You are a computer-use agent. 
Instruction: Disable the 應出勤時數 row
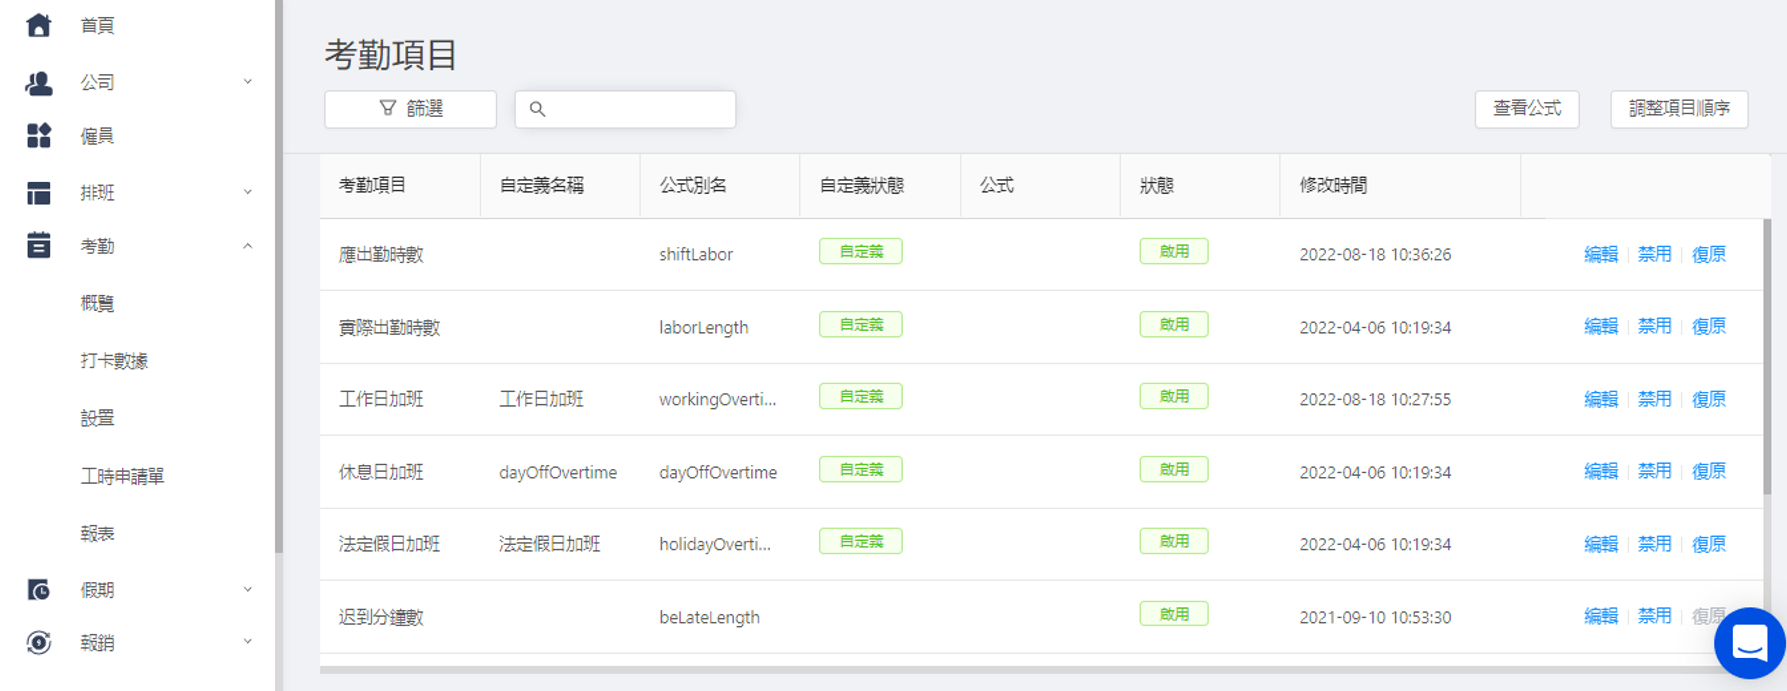[1655, 254]
